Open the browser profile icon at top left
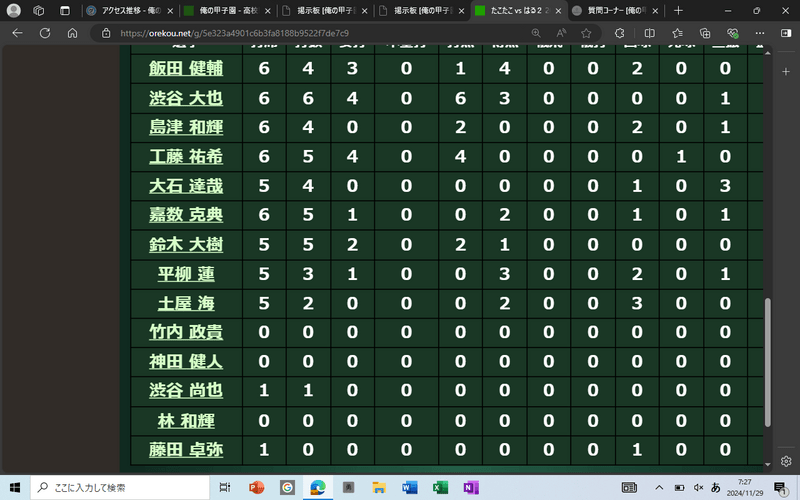Screen dimensions: 800x500 [14, 10]
